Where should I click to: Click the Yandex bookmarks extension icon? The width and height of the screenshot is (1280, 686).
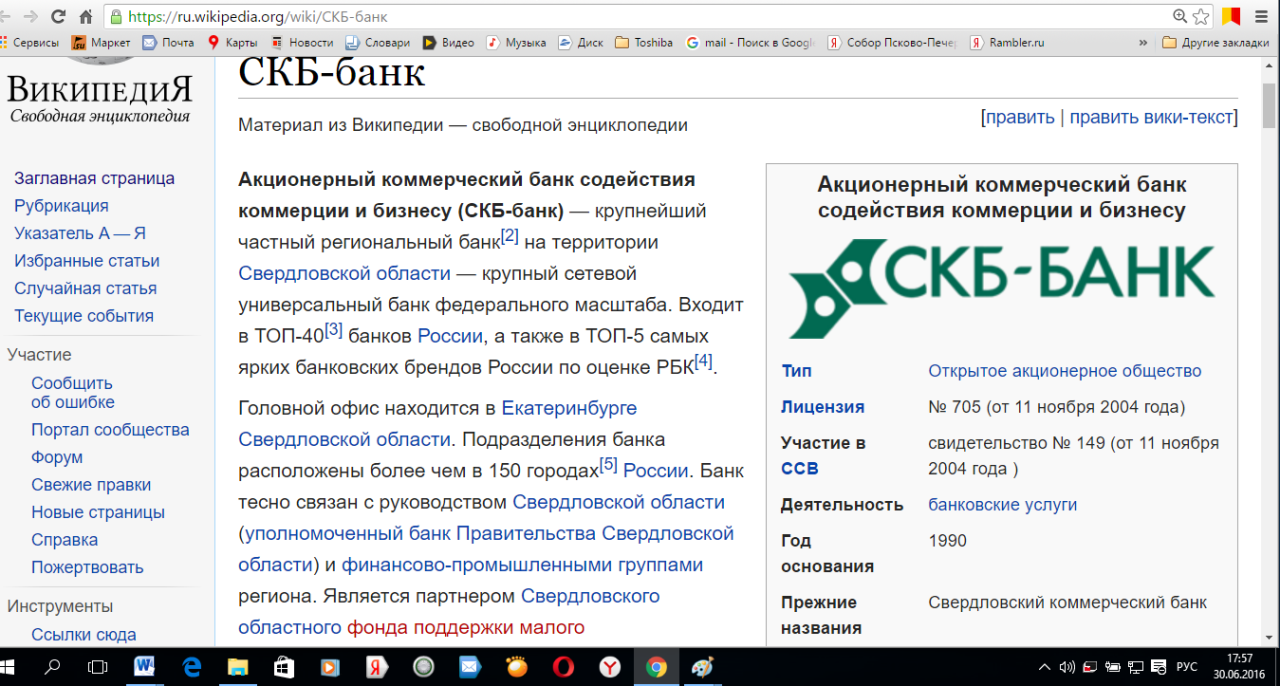coord(1231,17)
